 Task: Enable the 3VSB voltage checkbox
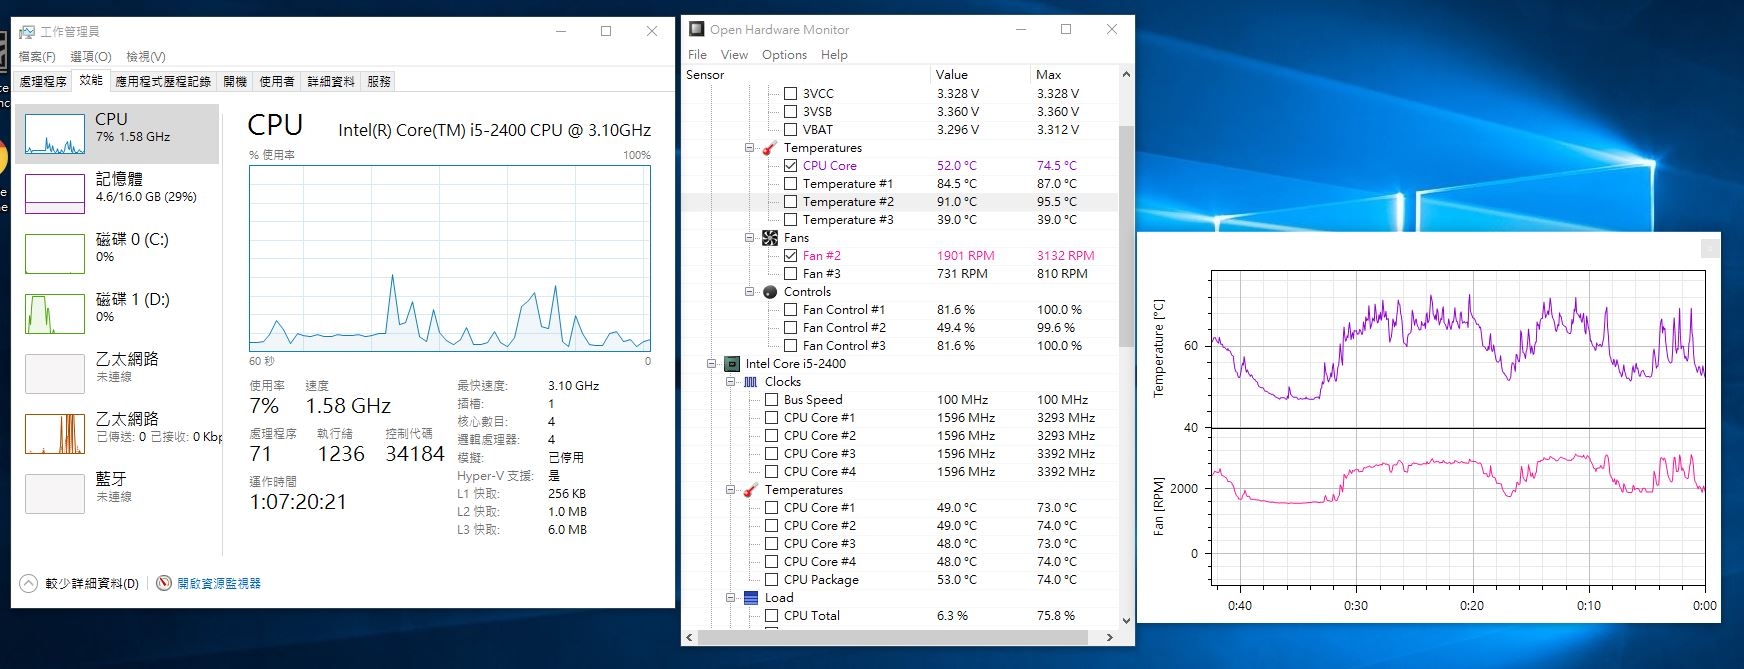(x=790, y=112)
